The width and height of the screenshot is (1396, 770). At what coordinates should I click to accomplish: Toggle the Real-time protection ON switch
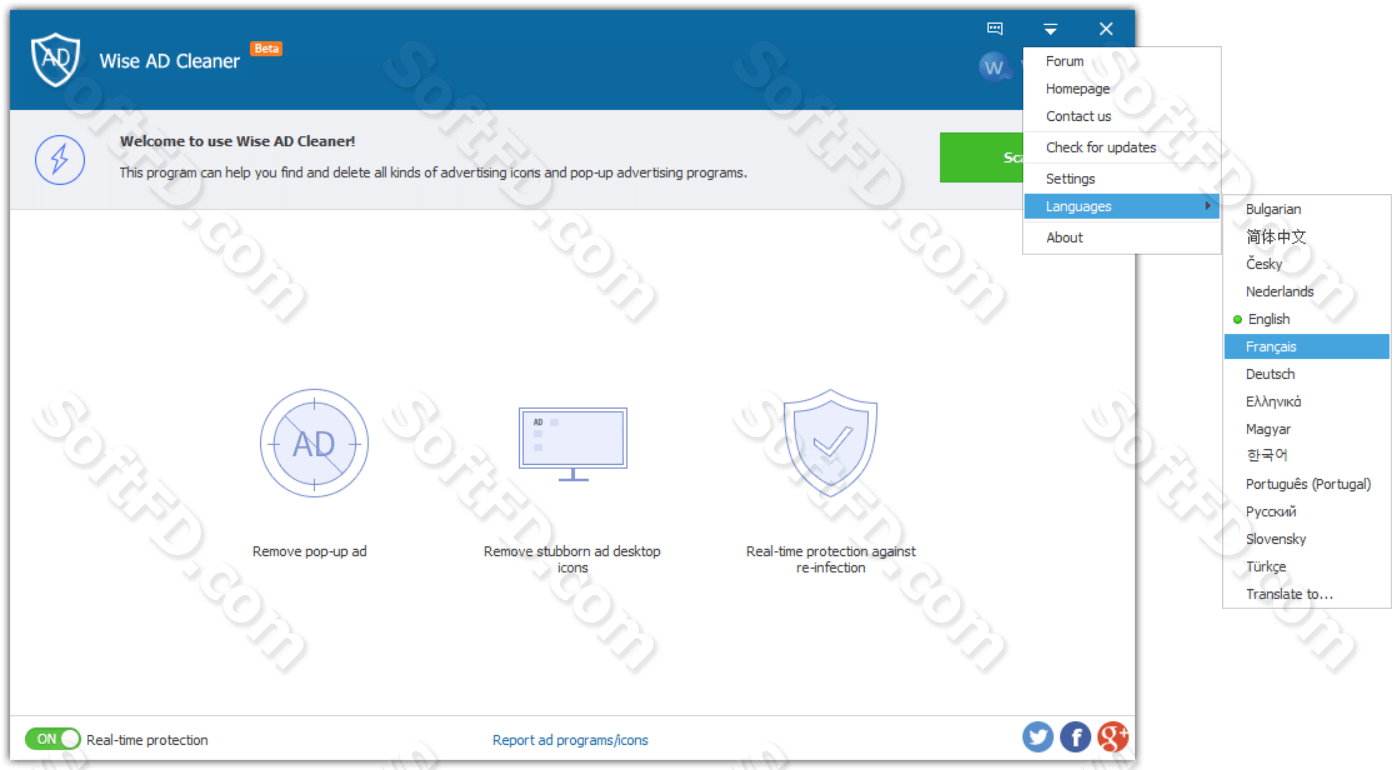point(53,739)
